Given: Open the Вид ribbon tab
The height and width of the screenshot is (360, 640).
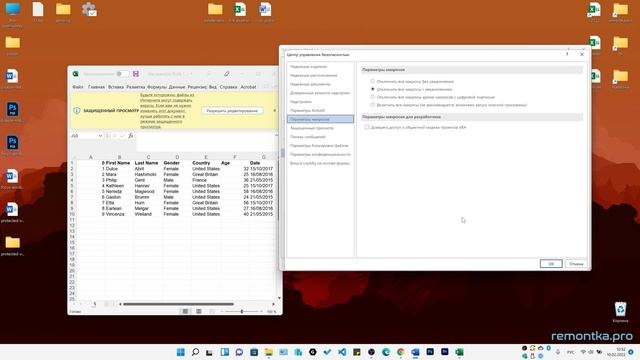Looking at the screenshot, I should click(x=213, y=87).
